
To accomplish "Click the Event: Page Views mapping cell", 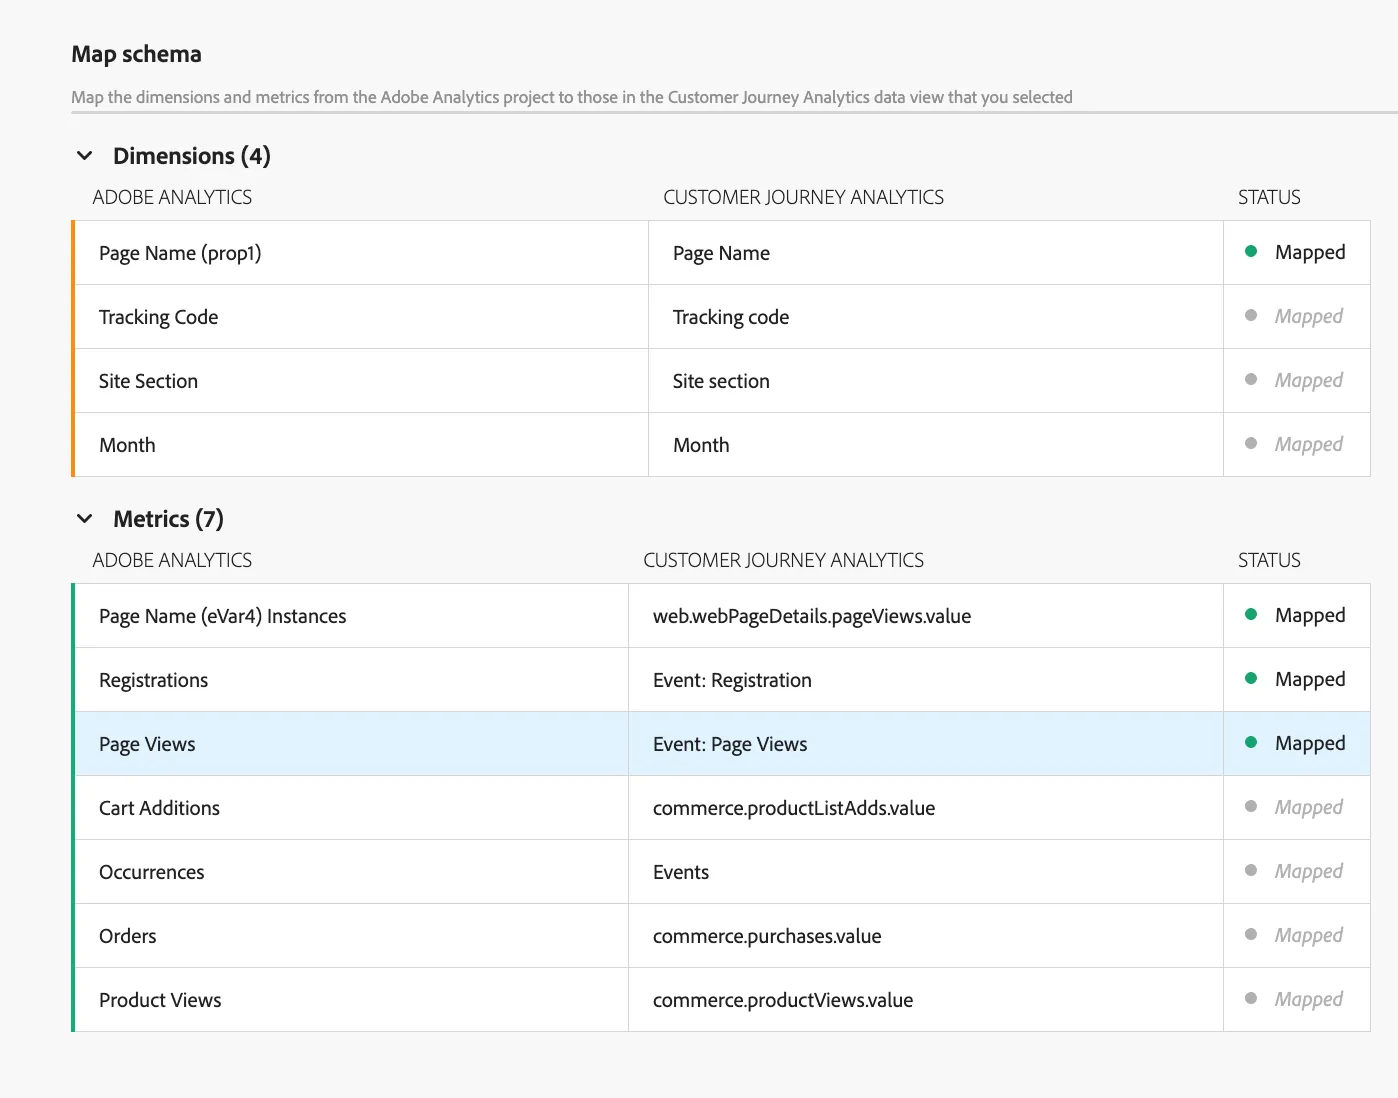I will click(926, 744).
